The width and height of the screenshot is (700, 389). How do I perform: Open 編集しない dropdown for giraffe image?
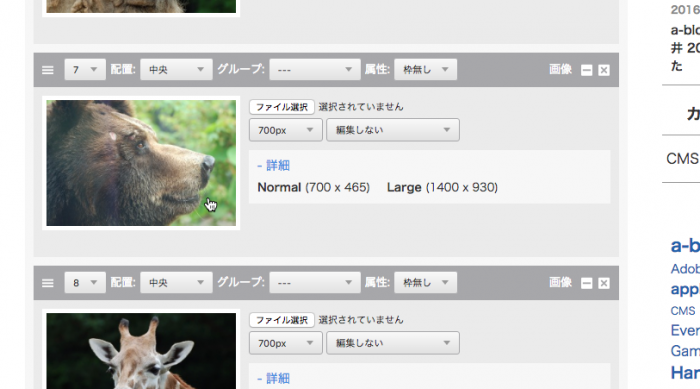[393, 343]
